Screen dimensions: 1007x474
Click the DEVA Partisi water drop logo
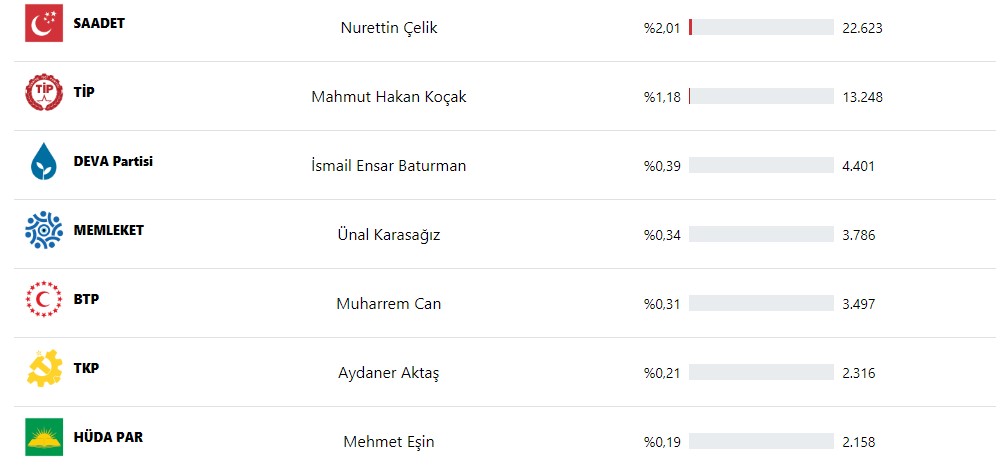click(x=44, y=161)
